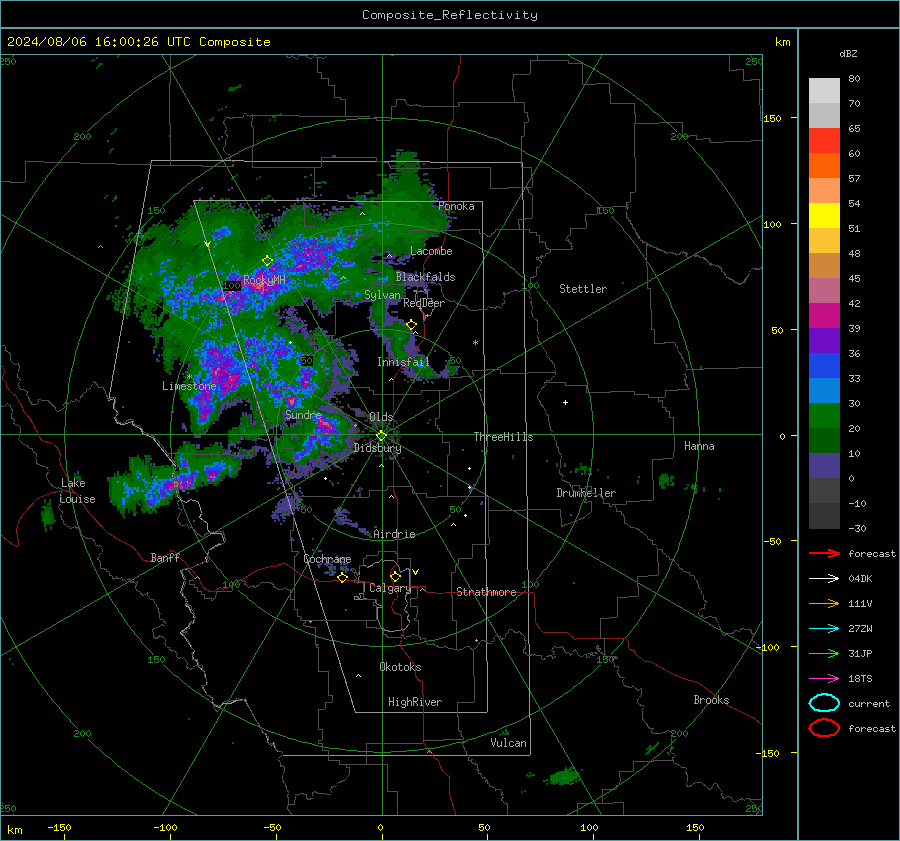Screen dimensions: 900x841
Task: Pick the red 65 dBZ color swatch
Action: [x=824, y=140]
